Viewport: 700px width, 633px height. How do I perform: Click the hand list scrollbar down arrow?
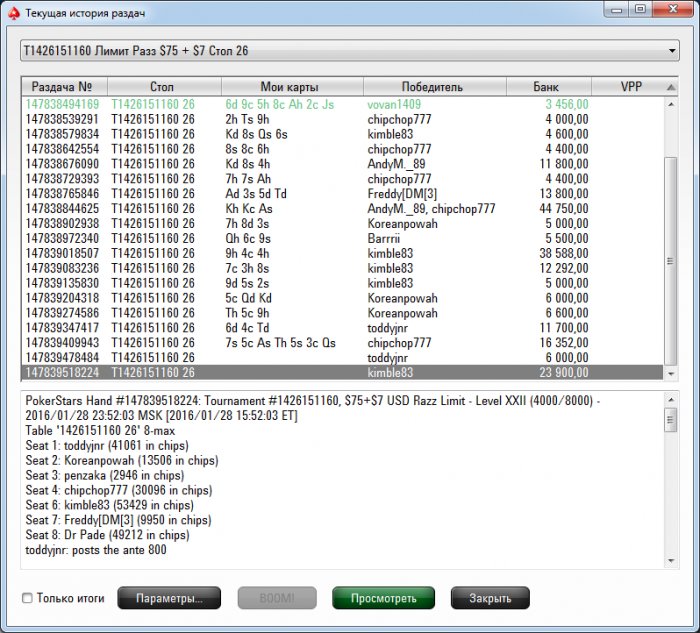tap(671, 374)
